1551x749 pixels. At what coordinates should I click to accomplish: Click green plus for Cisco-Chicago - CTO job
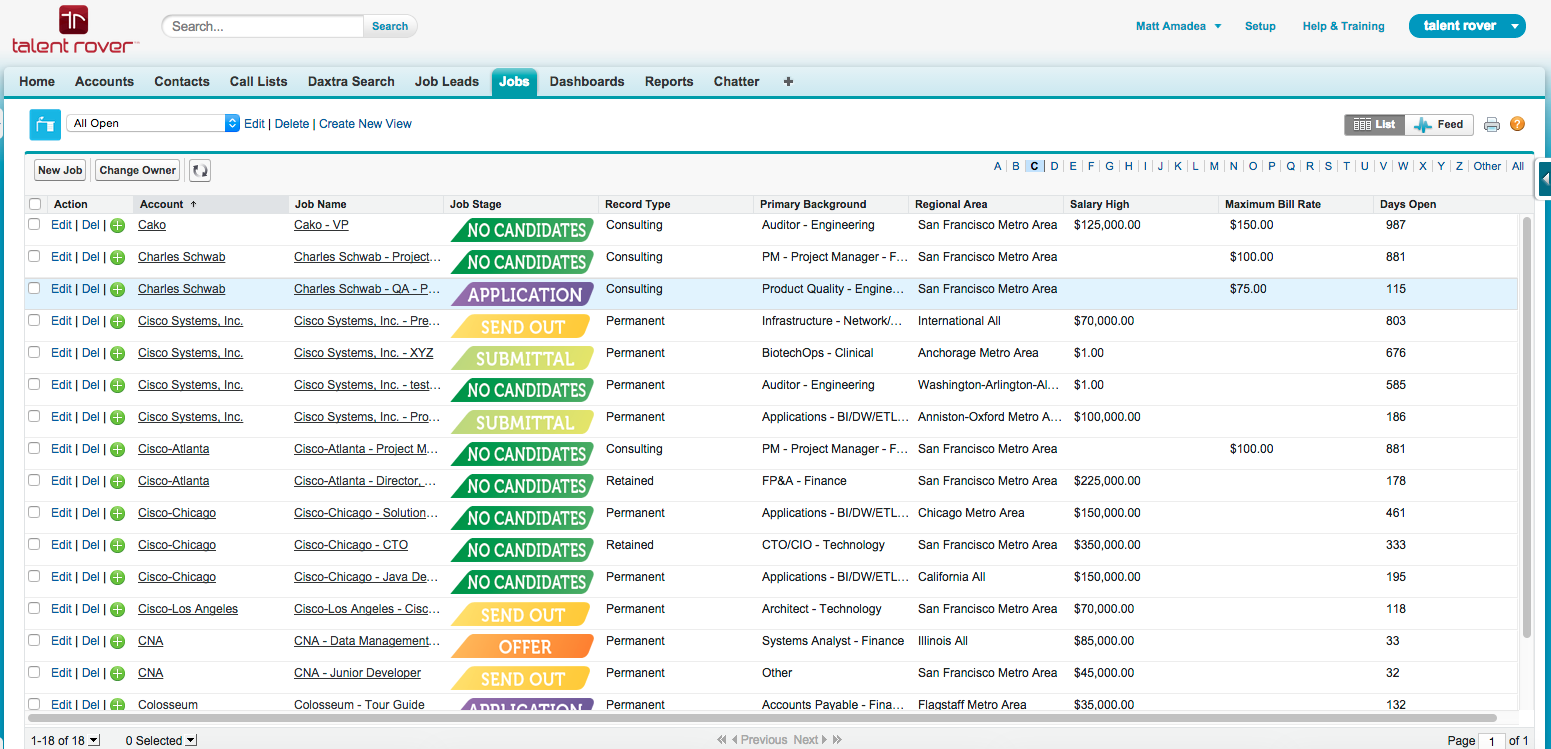pyautogui.click(x=117, y=546)
